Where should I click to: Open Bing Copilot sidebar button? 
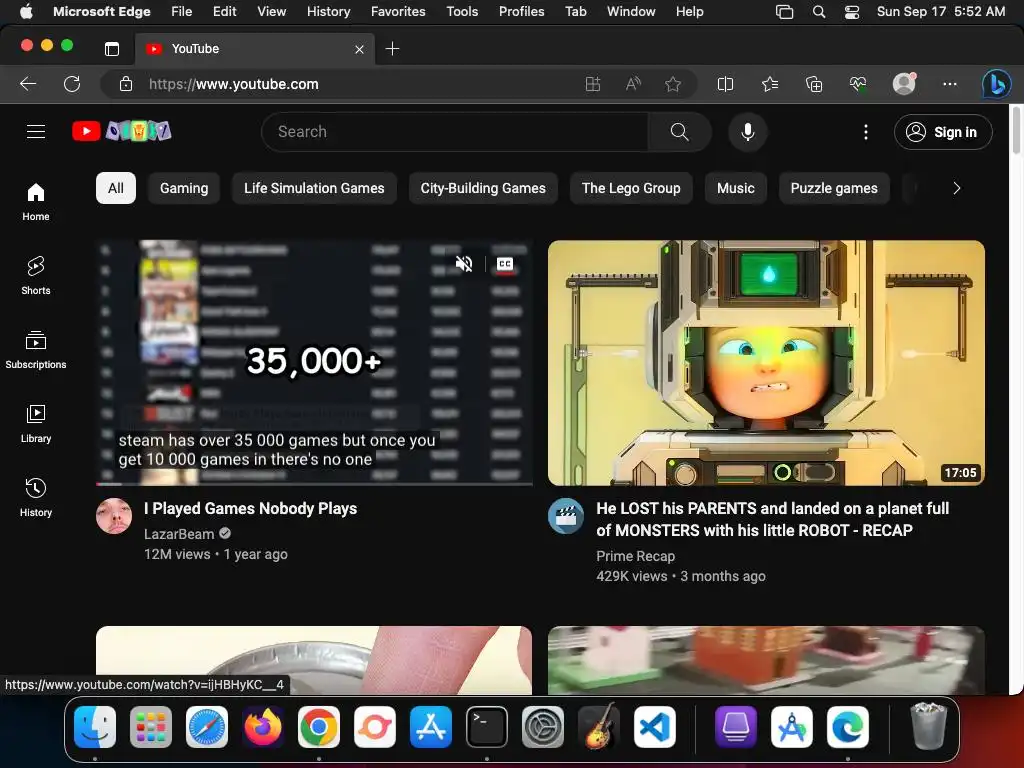pos(997,84)
